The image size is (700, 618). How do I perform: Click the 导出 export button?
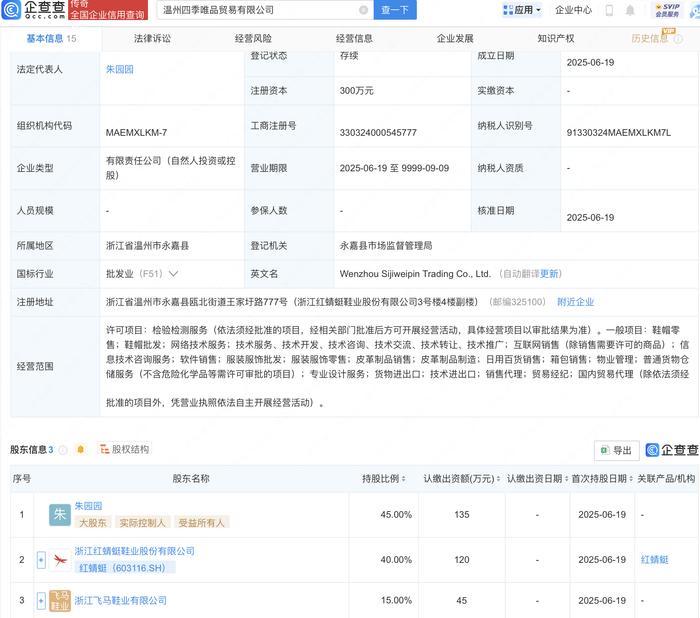pyautogui.click(x=617, y=451)
